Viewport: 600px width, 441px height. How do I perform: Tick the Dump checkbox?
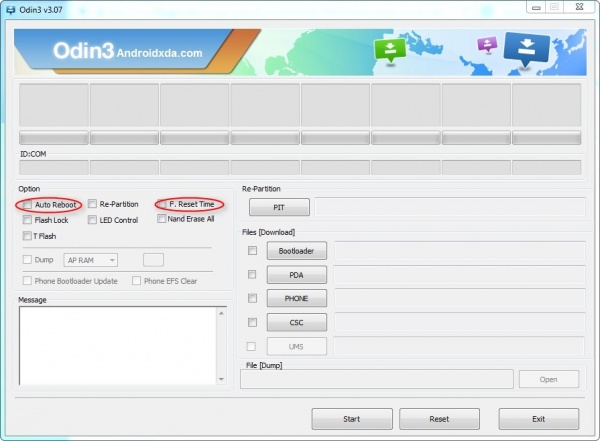(x=27, y=260)
